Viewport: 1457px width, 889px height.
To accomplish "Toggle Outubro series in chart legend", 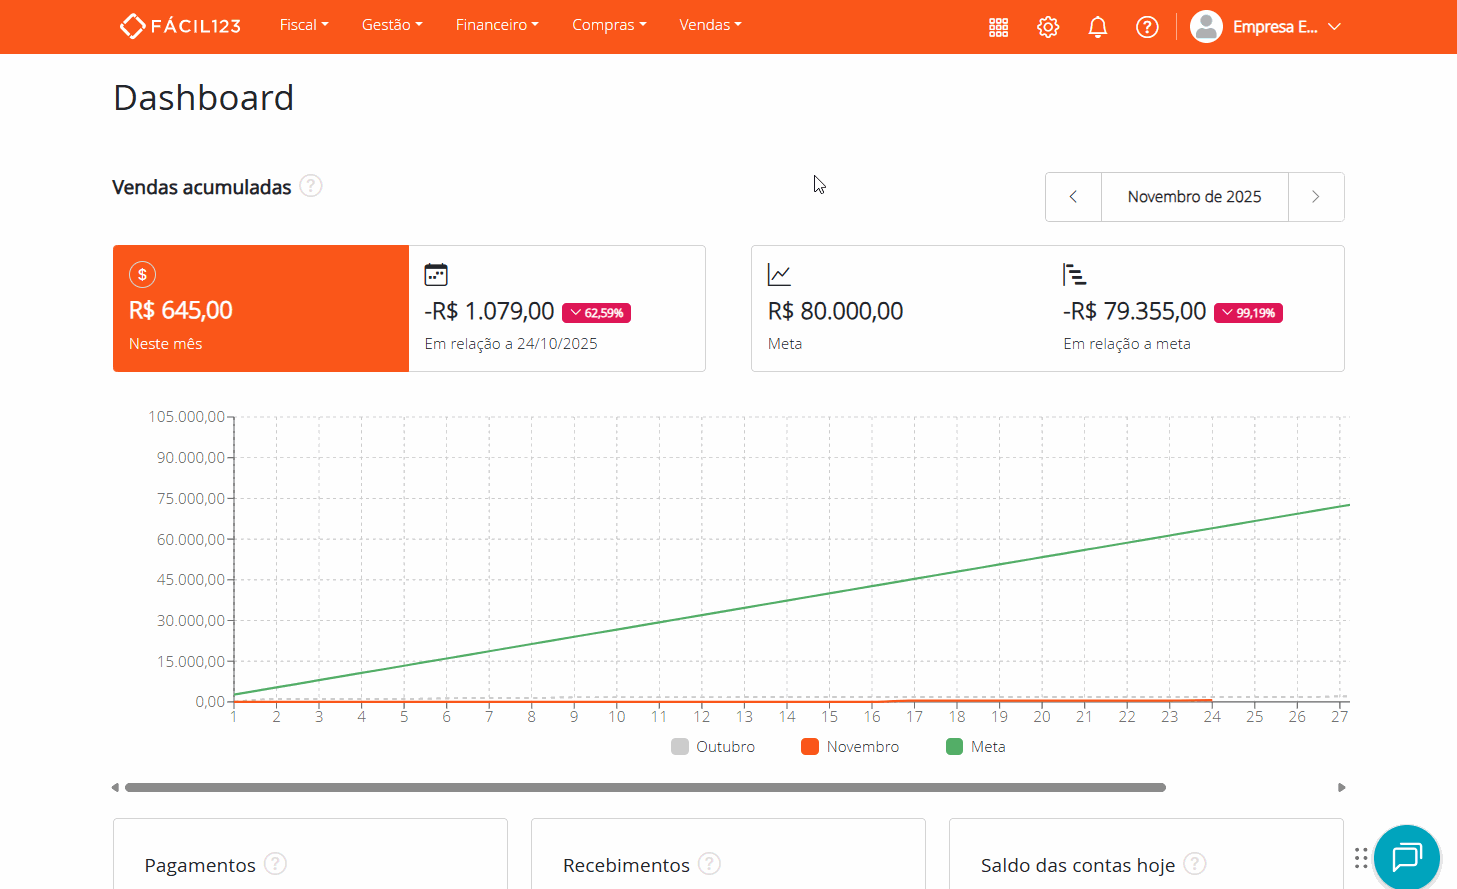I will tap(713, 747).
